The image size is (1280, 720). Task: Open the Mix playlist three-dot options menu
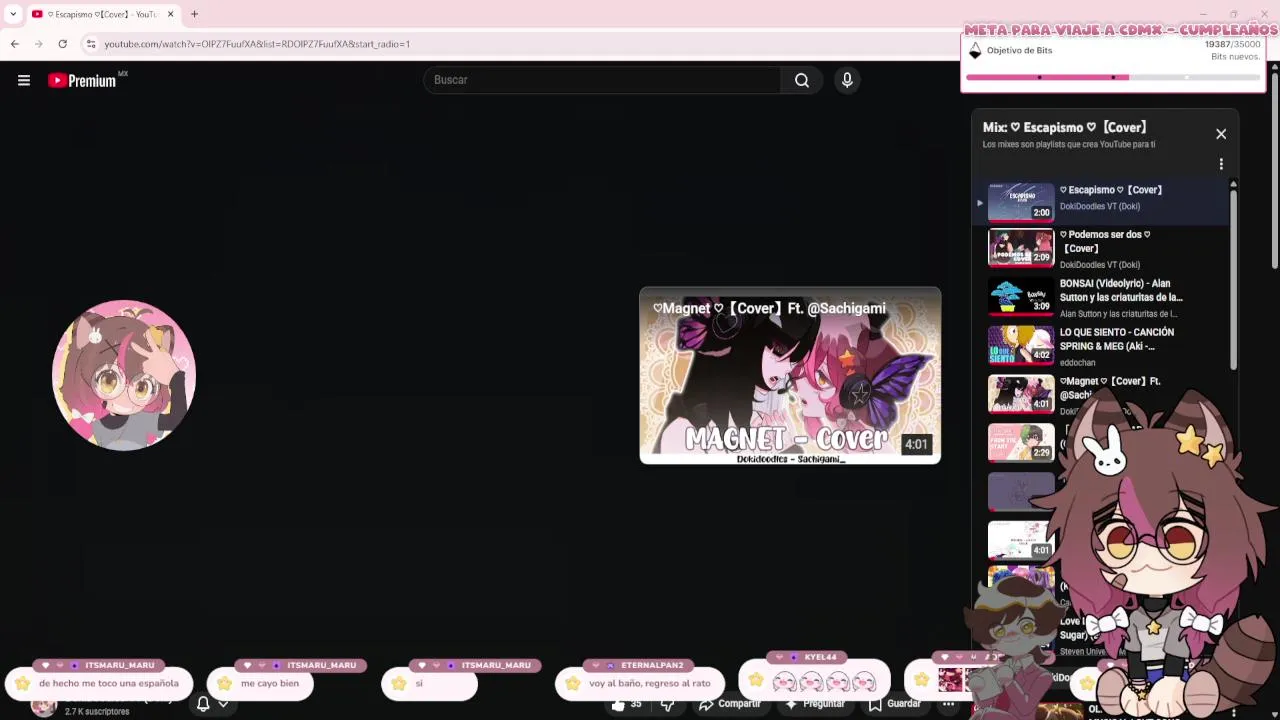click(x=1221, y=164)
